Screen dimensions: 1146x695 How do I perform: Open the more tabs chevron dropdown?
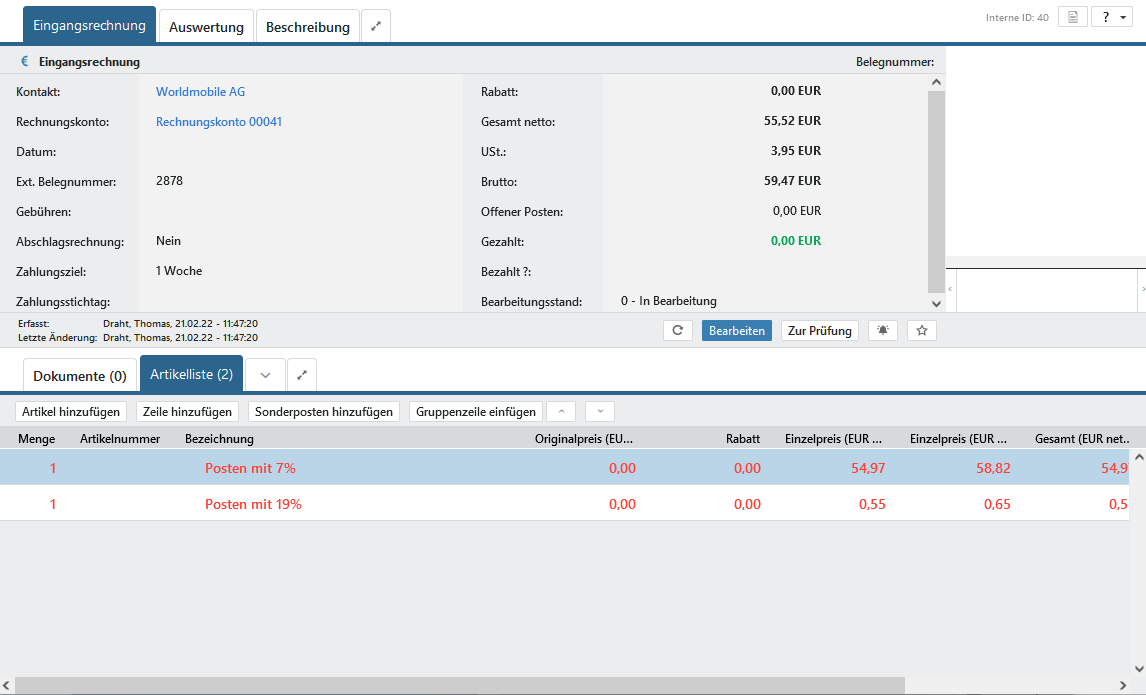click(x=265, y=375)
